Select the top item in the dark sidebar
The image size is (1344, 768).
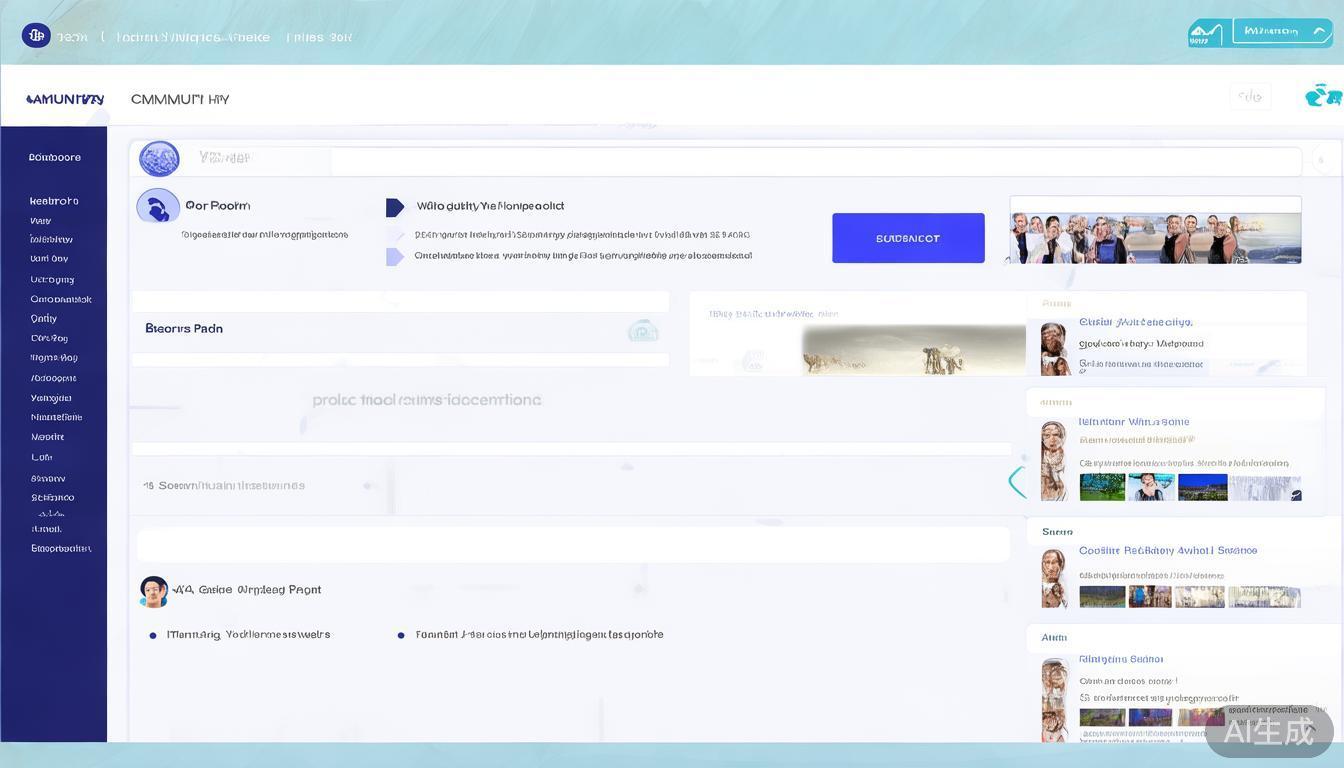(x=55, y=158)
